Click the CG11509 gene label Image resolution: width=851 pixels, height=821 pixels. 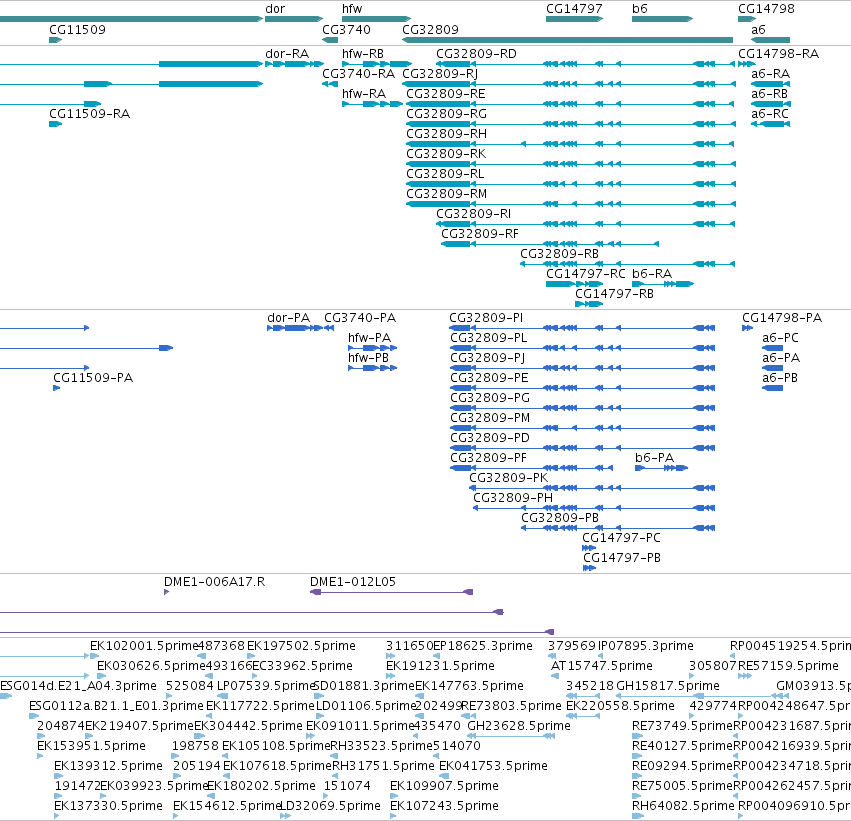[77, 29]
